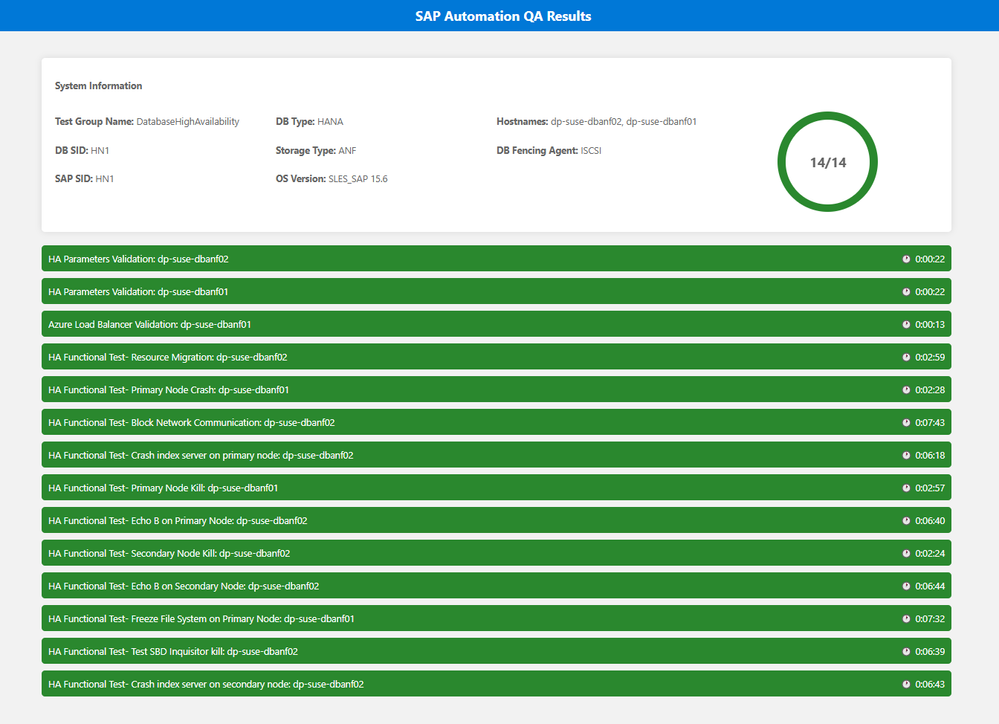Click the 0:02:59 duration value

point(930,357)
